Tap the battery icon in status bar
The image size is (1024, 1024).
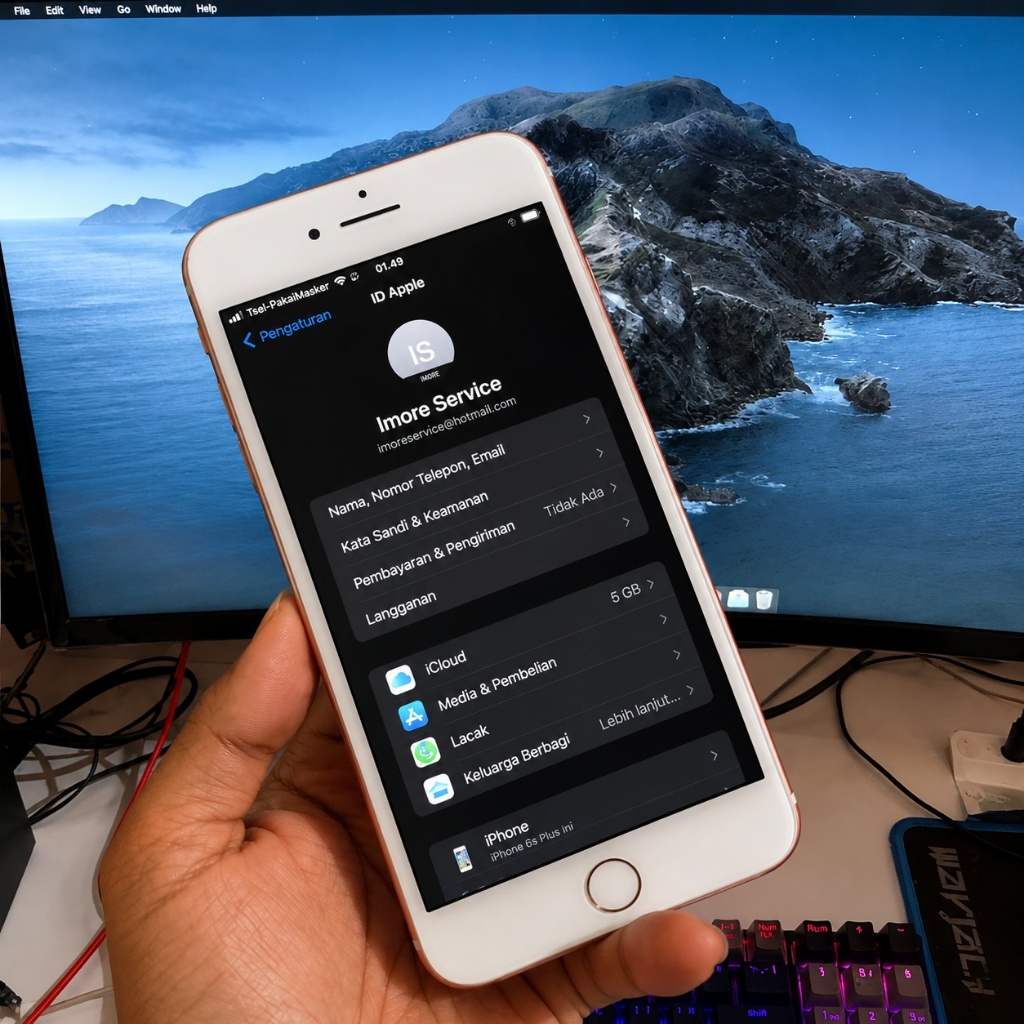(x=530, y=215)
